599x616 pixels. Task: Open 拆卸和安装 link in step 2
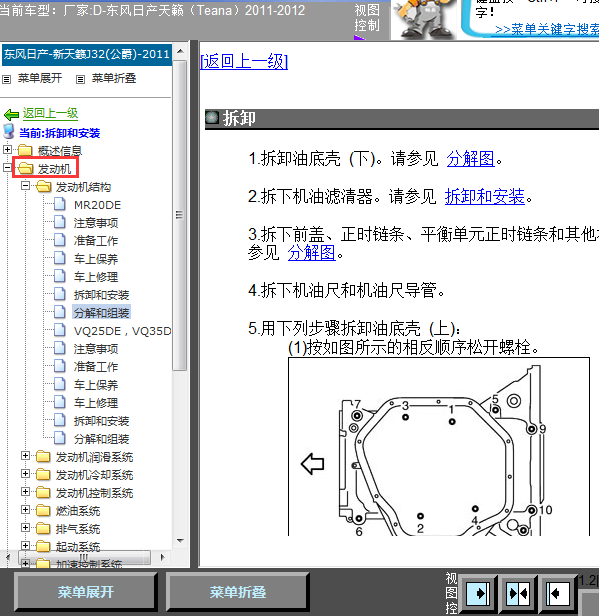(x=484, y=196)
